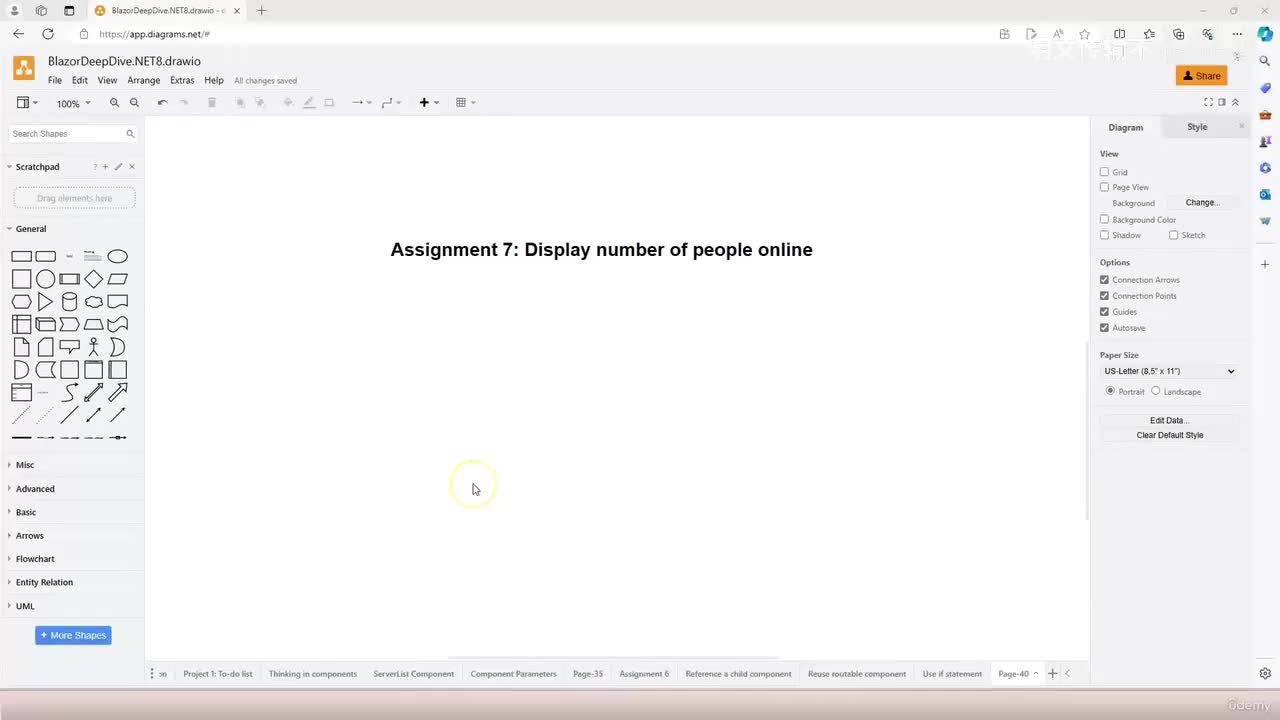Add a new page with plus button
Screen dimensions: 1280x720
point(1052,674)
